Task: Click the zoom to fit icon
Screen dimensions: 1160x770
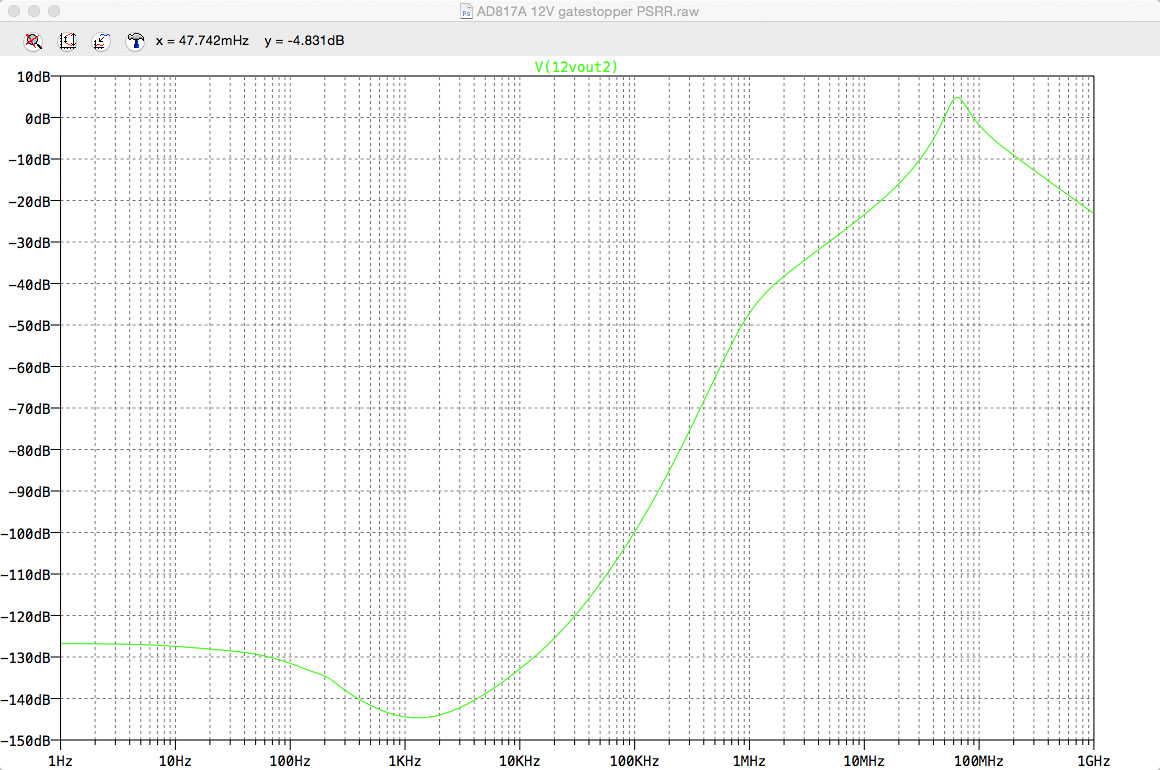Action: click(33, 41)
